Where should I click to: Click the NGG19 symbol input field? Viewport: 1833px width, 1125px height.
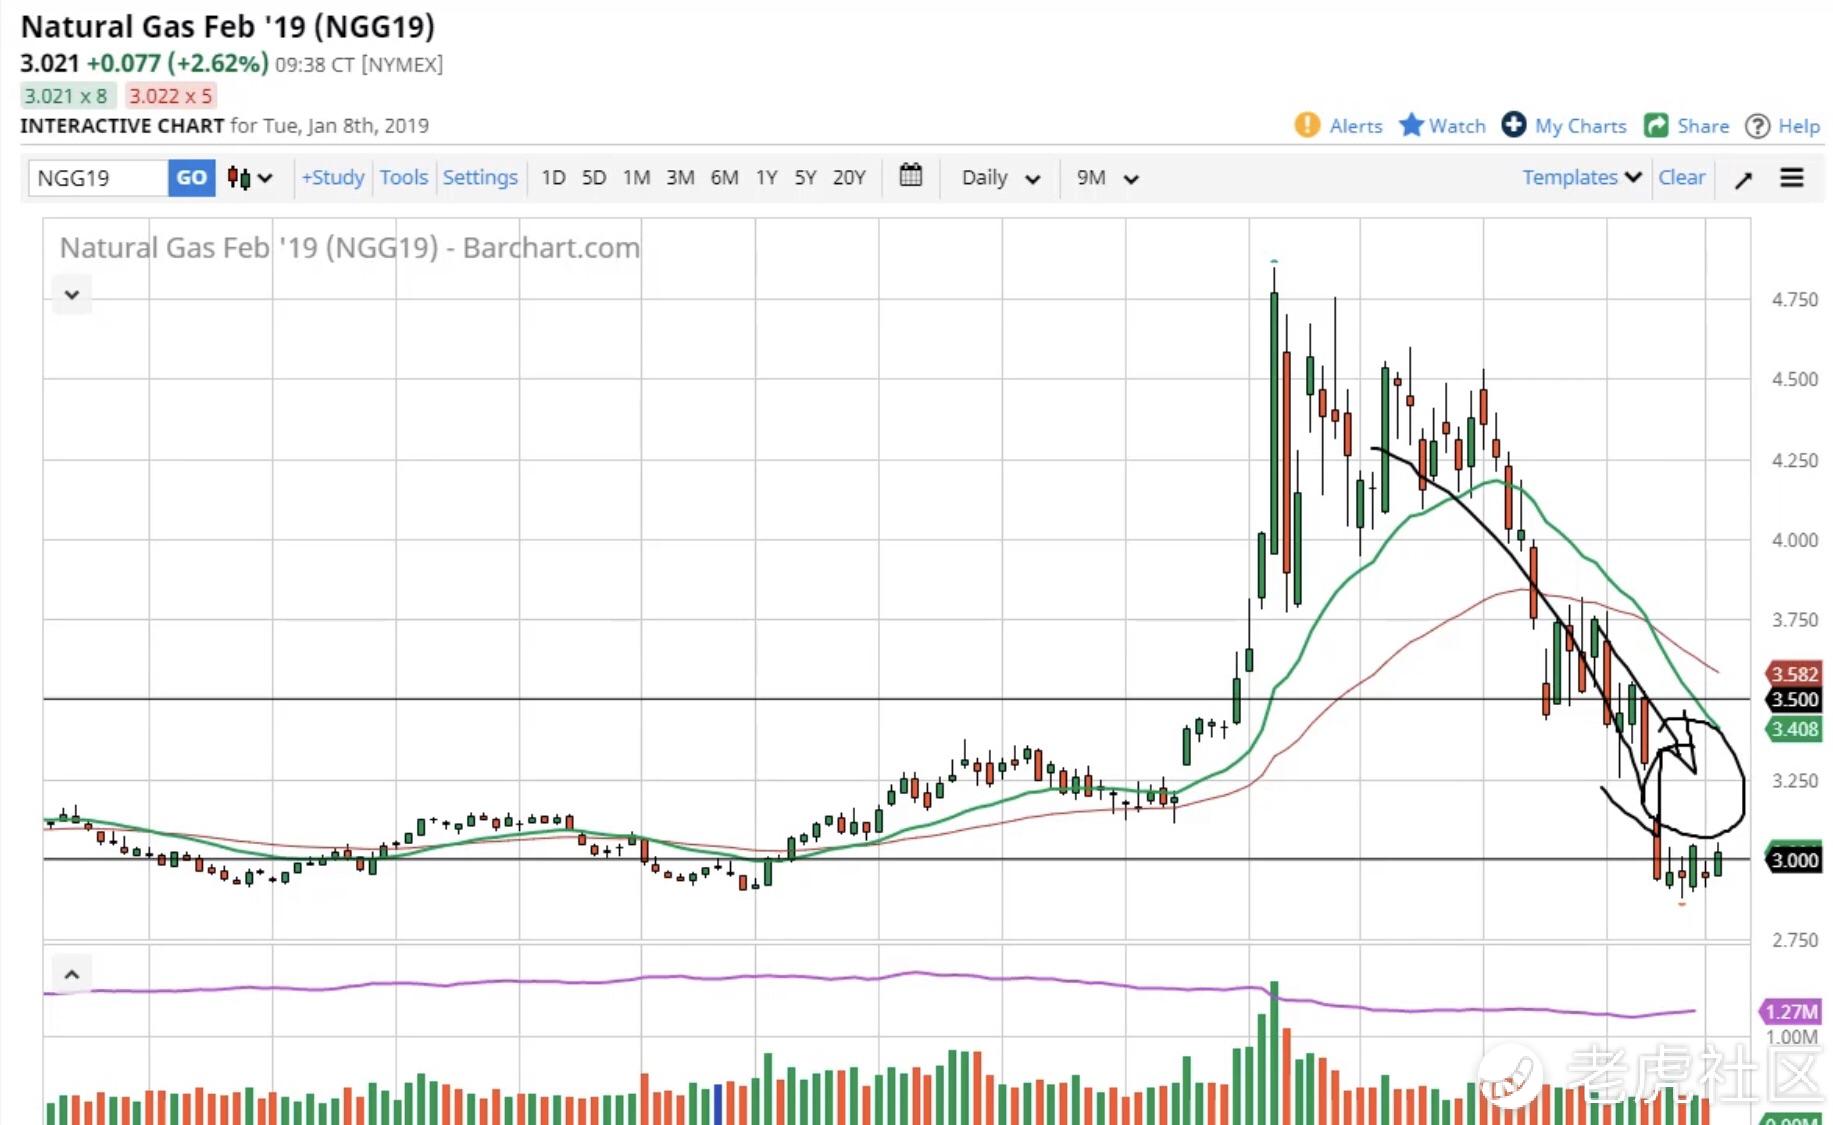(x=98, y=178)
